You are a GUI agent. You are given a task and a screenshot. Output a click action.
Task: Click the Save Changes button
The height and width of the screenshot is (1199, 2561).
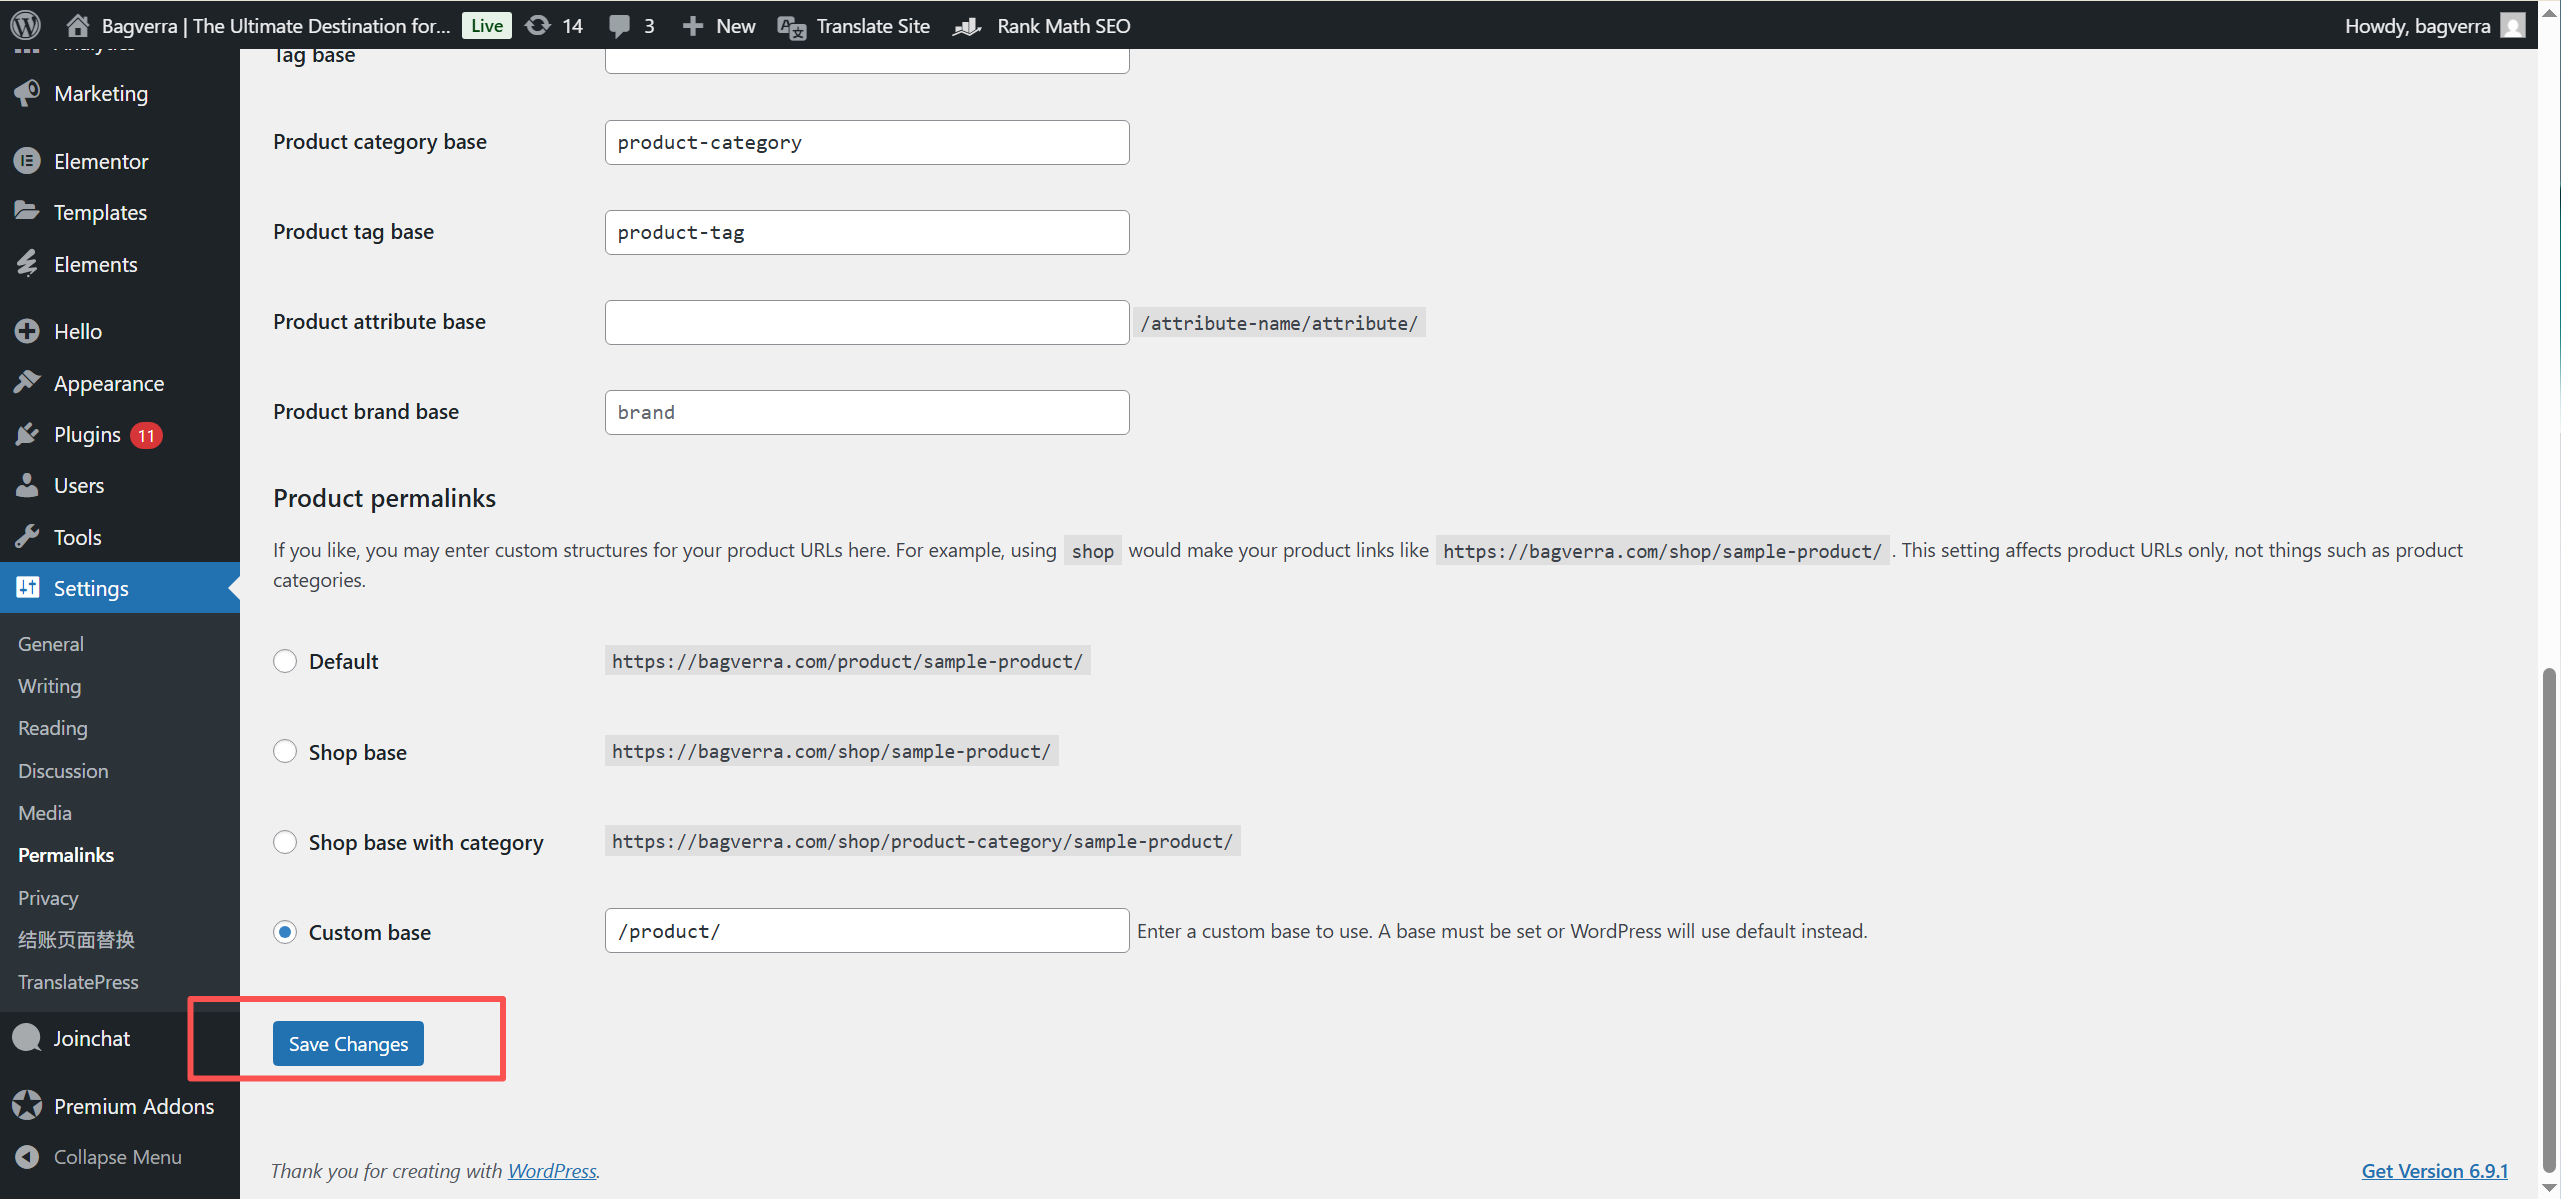(347, 1043)
